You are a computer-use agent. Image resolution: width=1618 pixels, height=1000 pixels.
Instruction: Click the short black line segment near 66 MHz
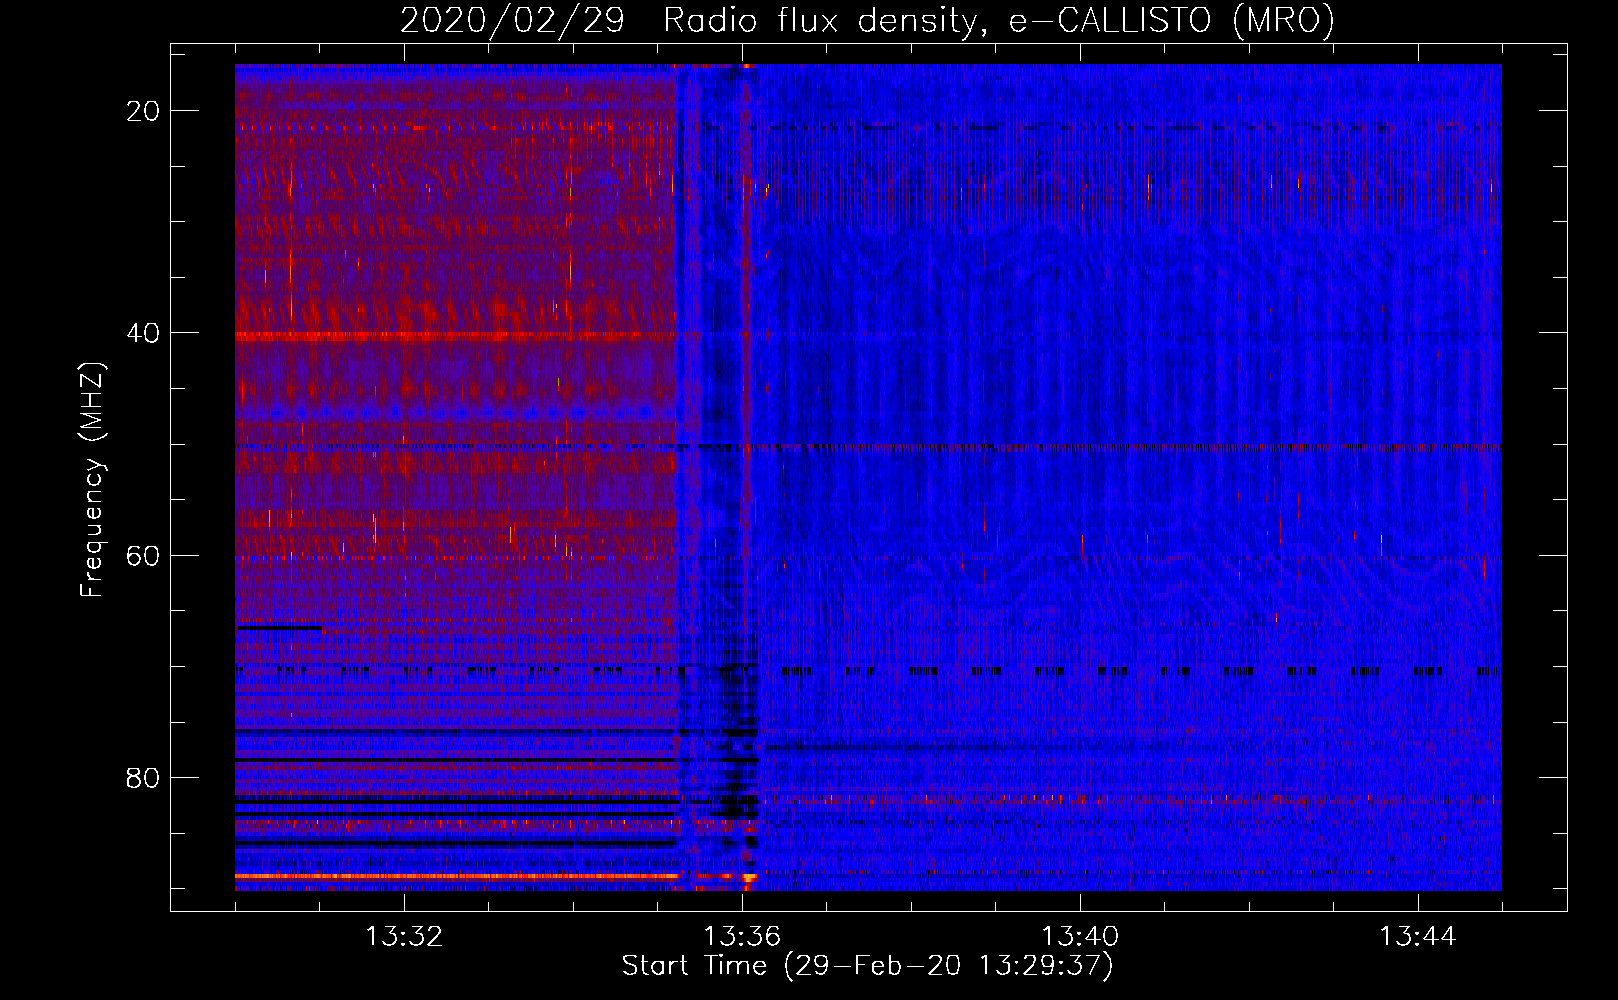click(x=279, y=627)
